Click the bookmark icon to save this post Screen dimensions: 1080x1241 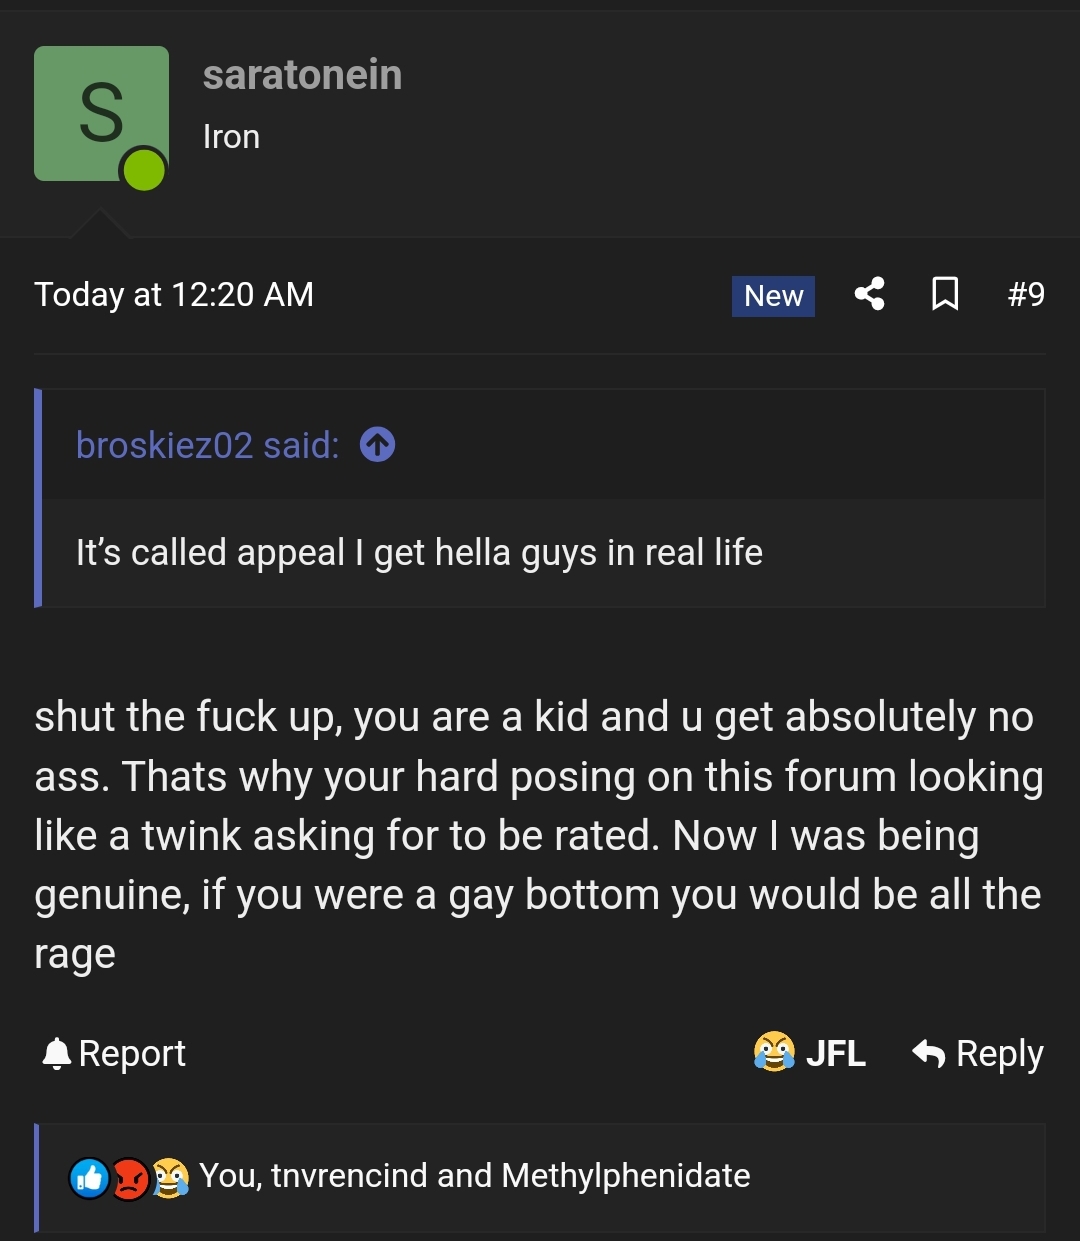(x=945, y=294)
